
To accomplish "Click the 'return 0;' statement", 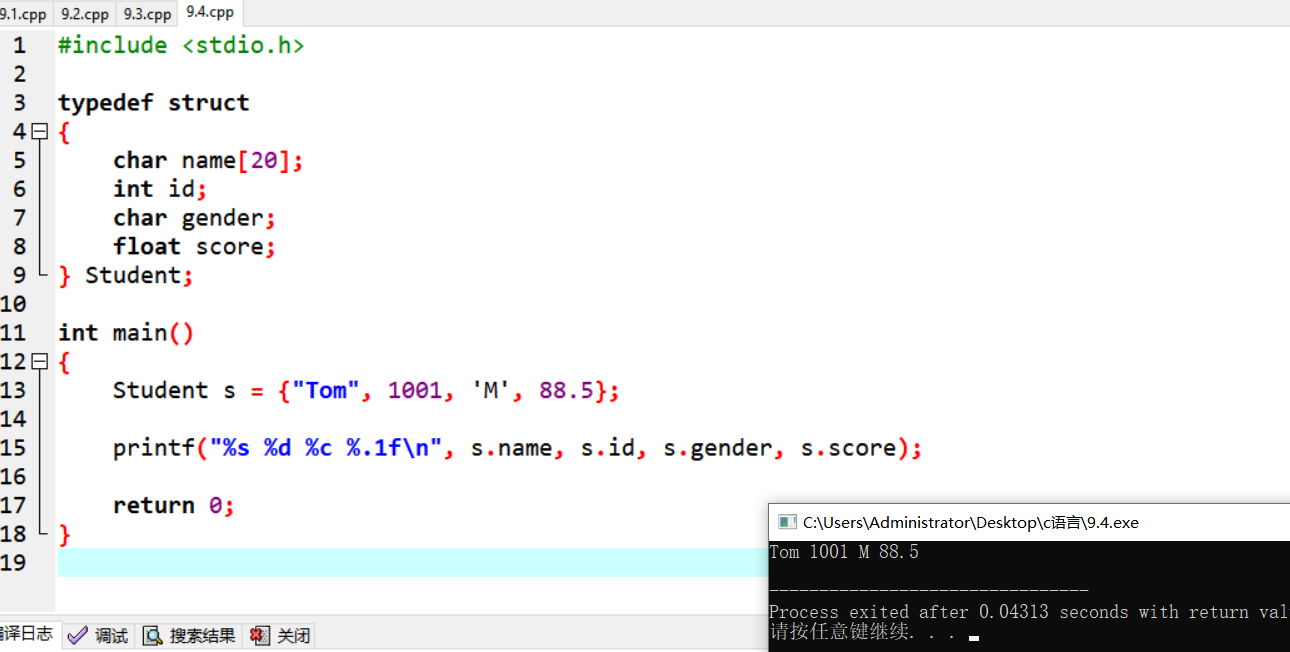I will click(173, 505).
